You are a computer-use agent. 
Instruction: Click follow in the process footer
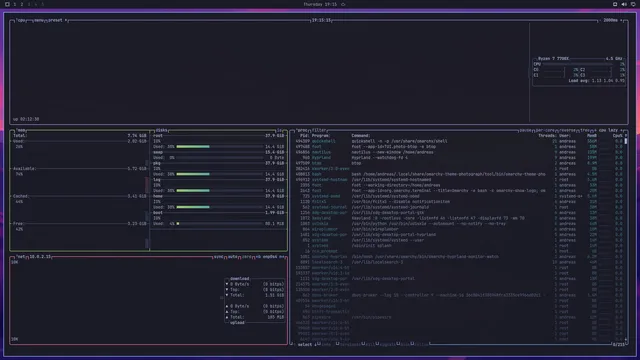[x=421, y=345]
